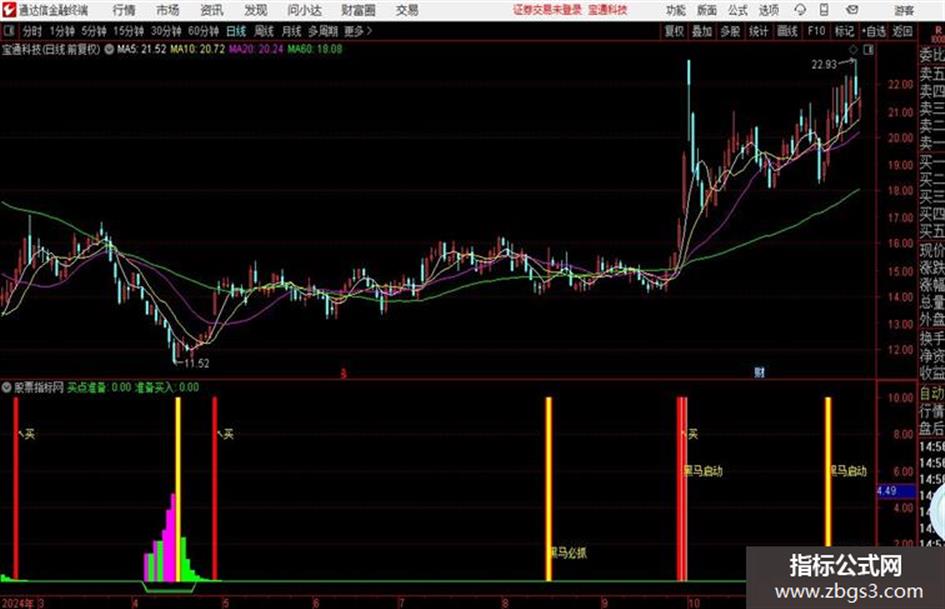Click the 返回 back button
This screenshot has width=945, height=609.
tap(902, 31)
